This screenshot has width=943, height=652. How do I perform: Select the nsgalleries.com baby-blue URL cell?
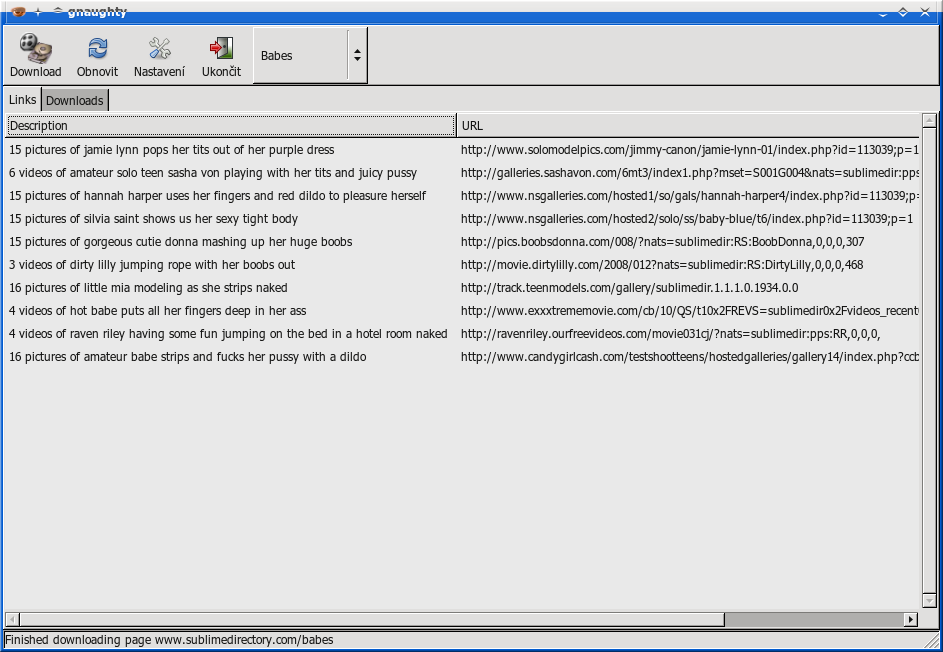689,218
